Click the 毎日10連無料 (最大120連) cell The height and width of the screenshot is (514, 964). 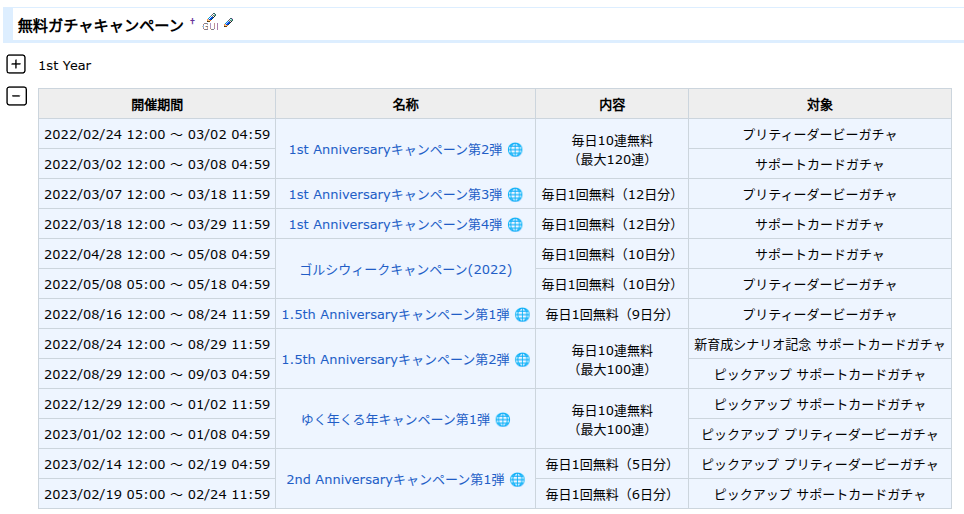coord(612,149)
